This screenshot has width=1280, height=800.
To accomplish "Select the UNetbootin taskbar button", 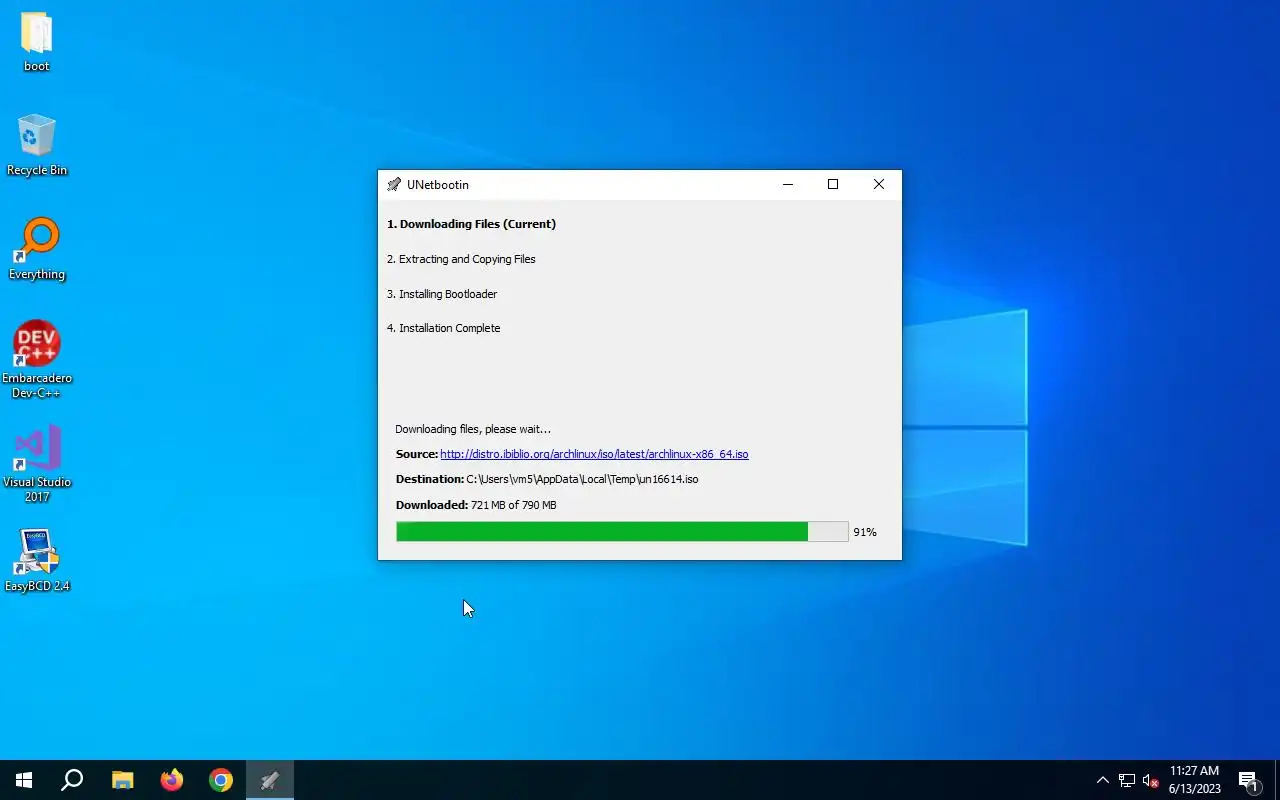I will click(270, 780).
